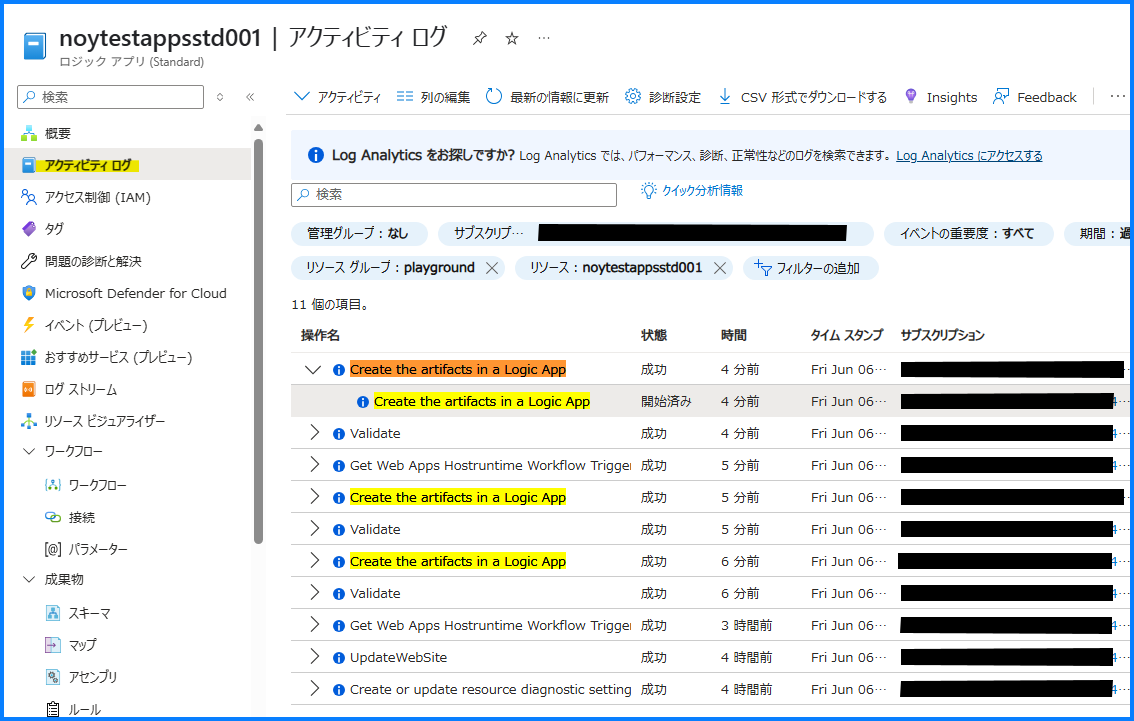Collapse the 成果物 section in the sidebar
This screenshot has height=721, width=1134.
coord(29,579)
